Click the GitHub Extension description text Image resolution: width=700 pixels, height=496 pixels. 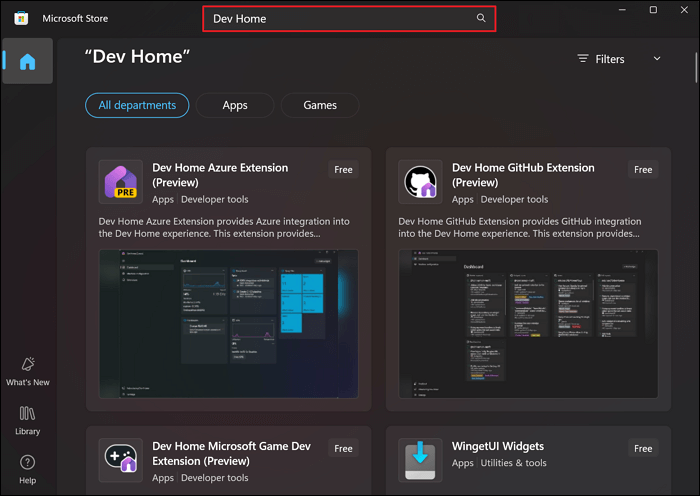point(520,228)
